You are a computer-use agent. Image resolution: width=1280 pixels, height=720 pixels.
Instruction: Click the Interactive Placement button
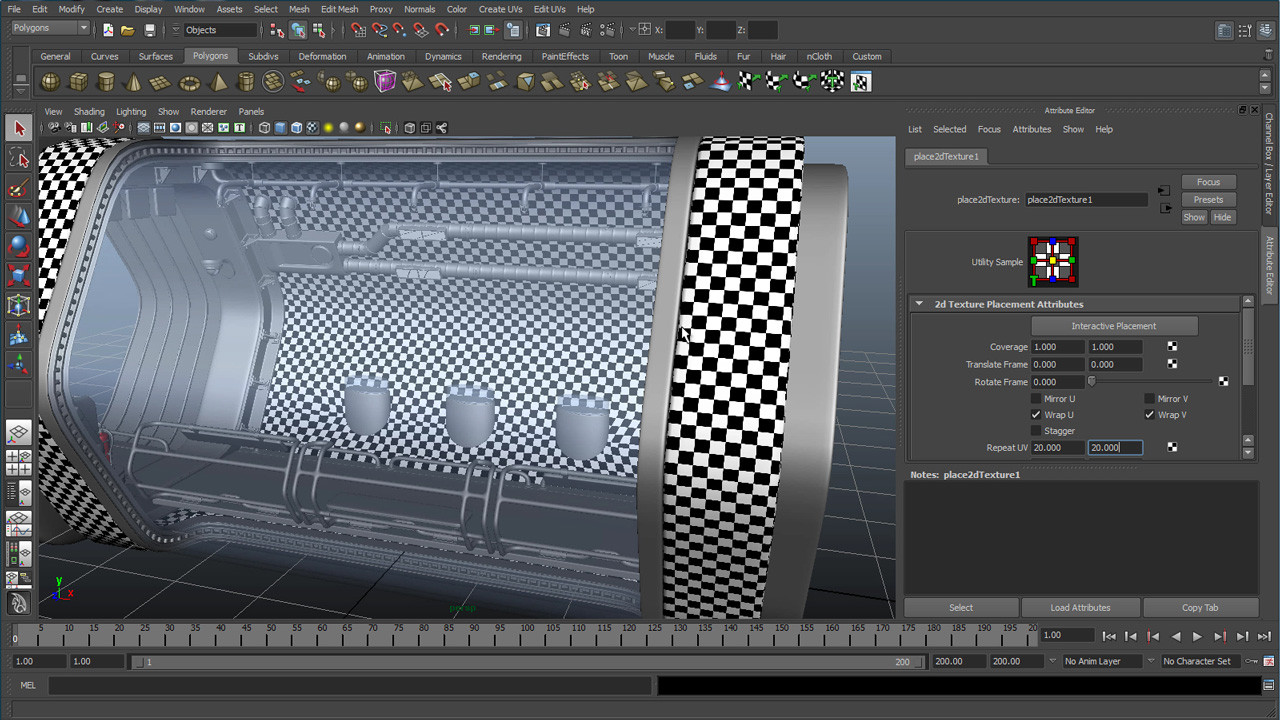[1113, 326]
